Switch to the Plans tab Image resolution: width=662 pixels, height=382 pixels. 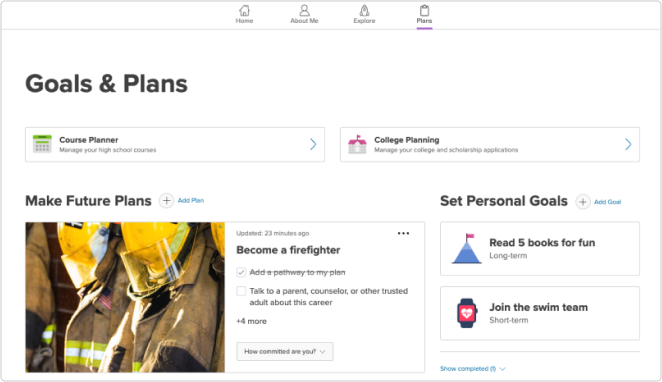pyautogui.click(x=424, y=15)
